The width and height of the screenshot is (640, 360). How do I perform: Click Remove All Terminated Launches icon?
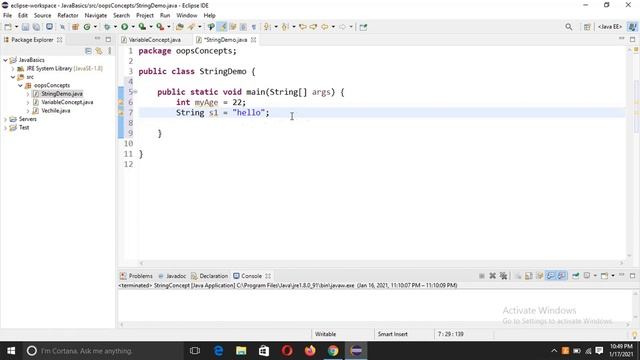click(504, 276)
